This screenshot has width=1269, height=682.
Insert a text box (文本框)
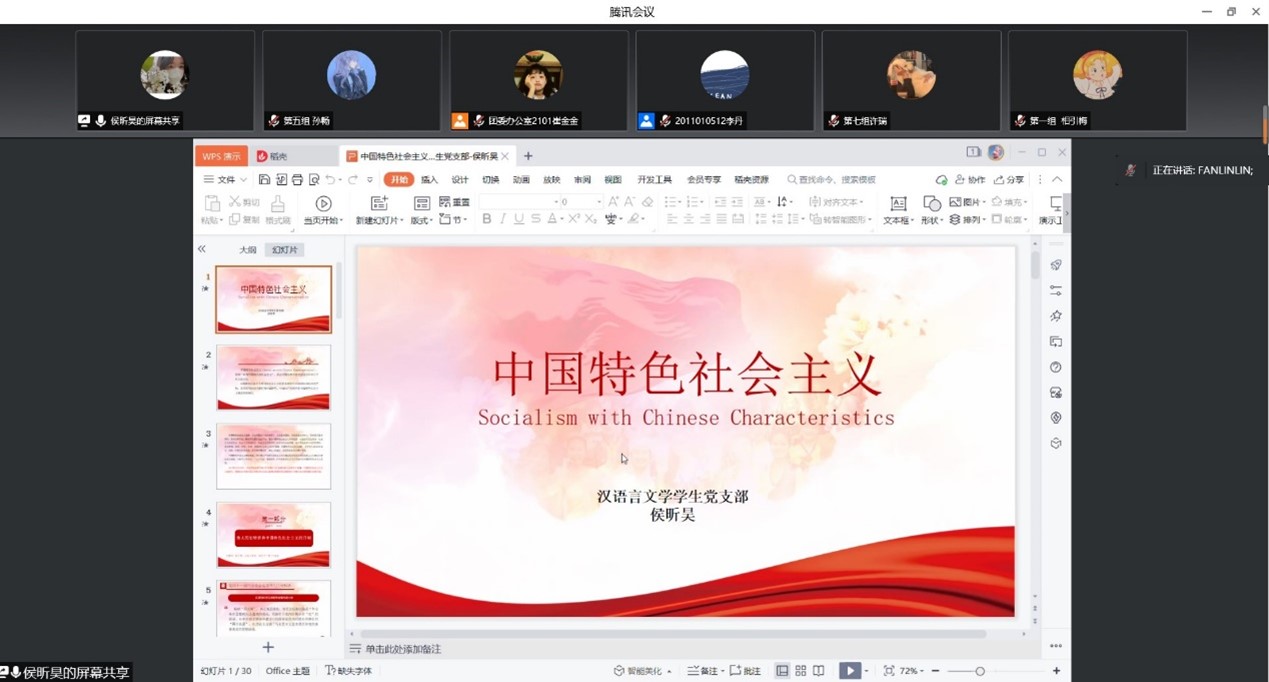pyautogui.click(x=898, y=204)
